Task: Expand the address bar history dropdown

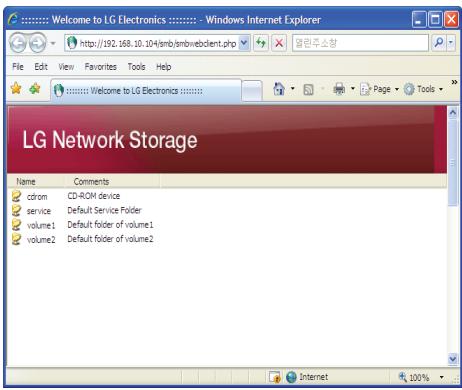Action: coord(244,43)
